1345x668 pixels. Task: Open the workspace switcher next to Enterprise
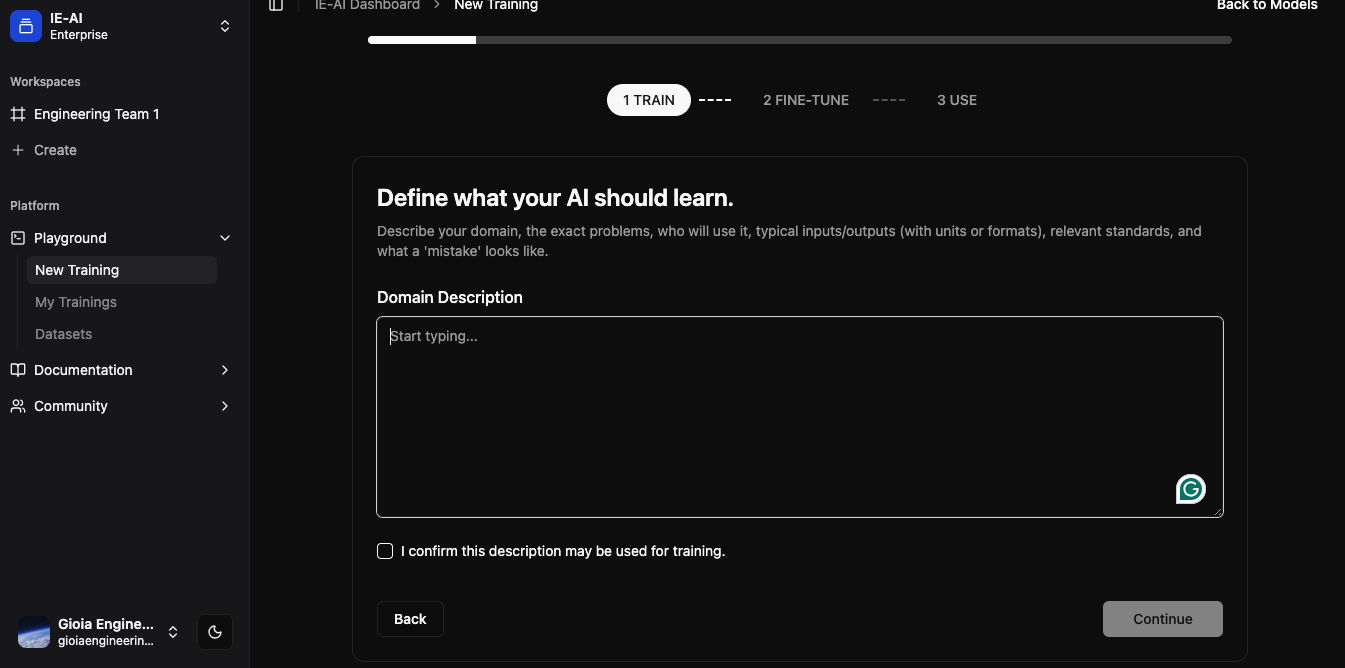coord(225,26)
